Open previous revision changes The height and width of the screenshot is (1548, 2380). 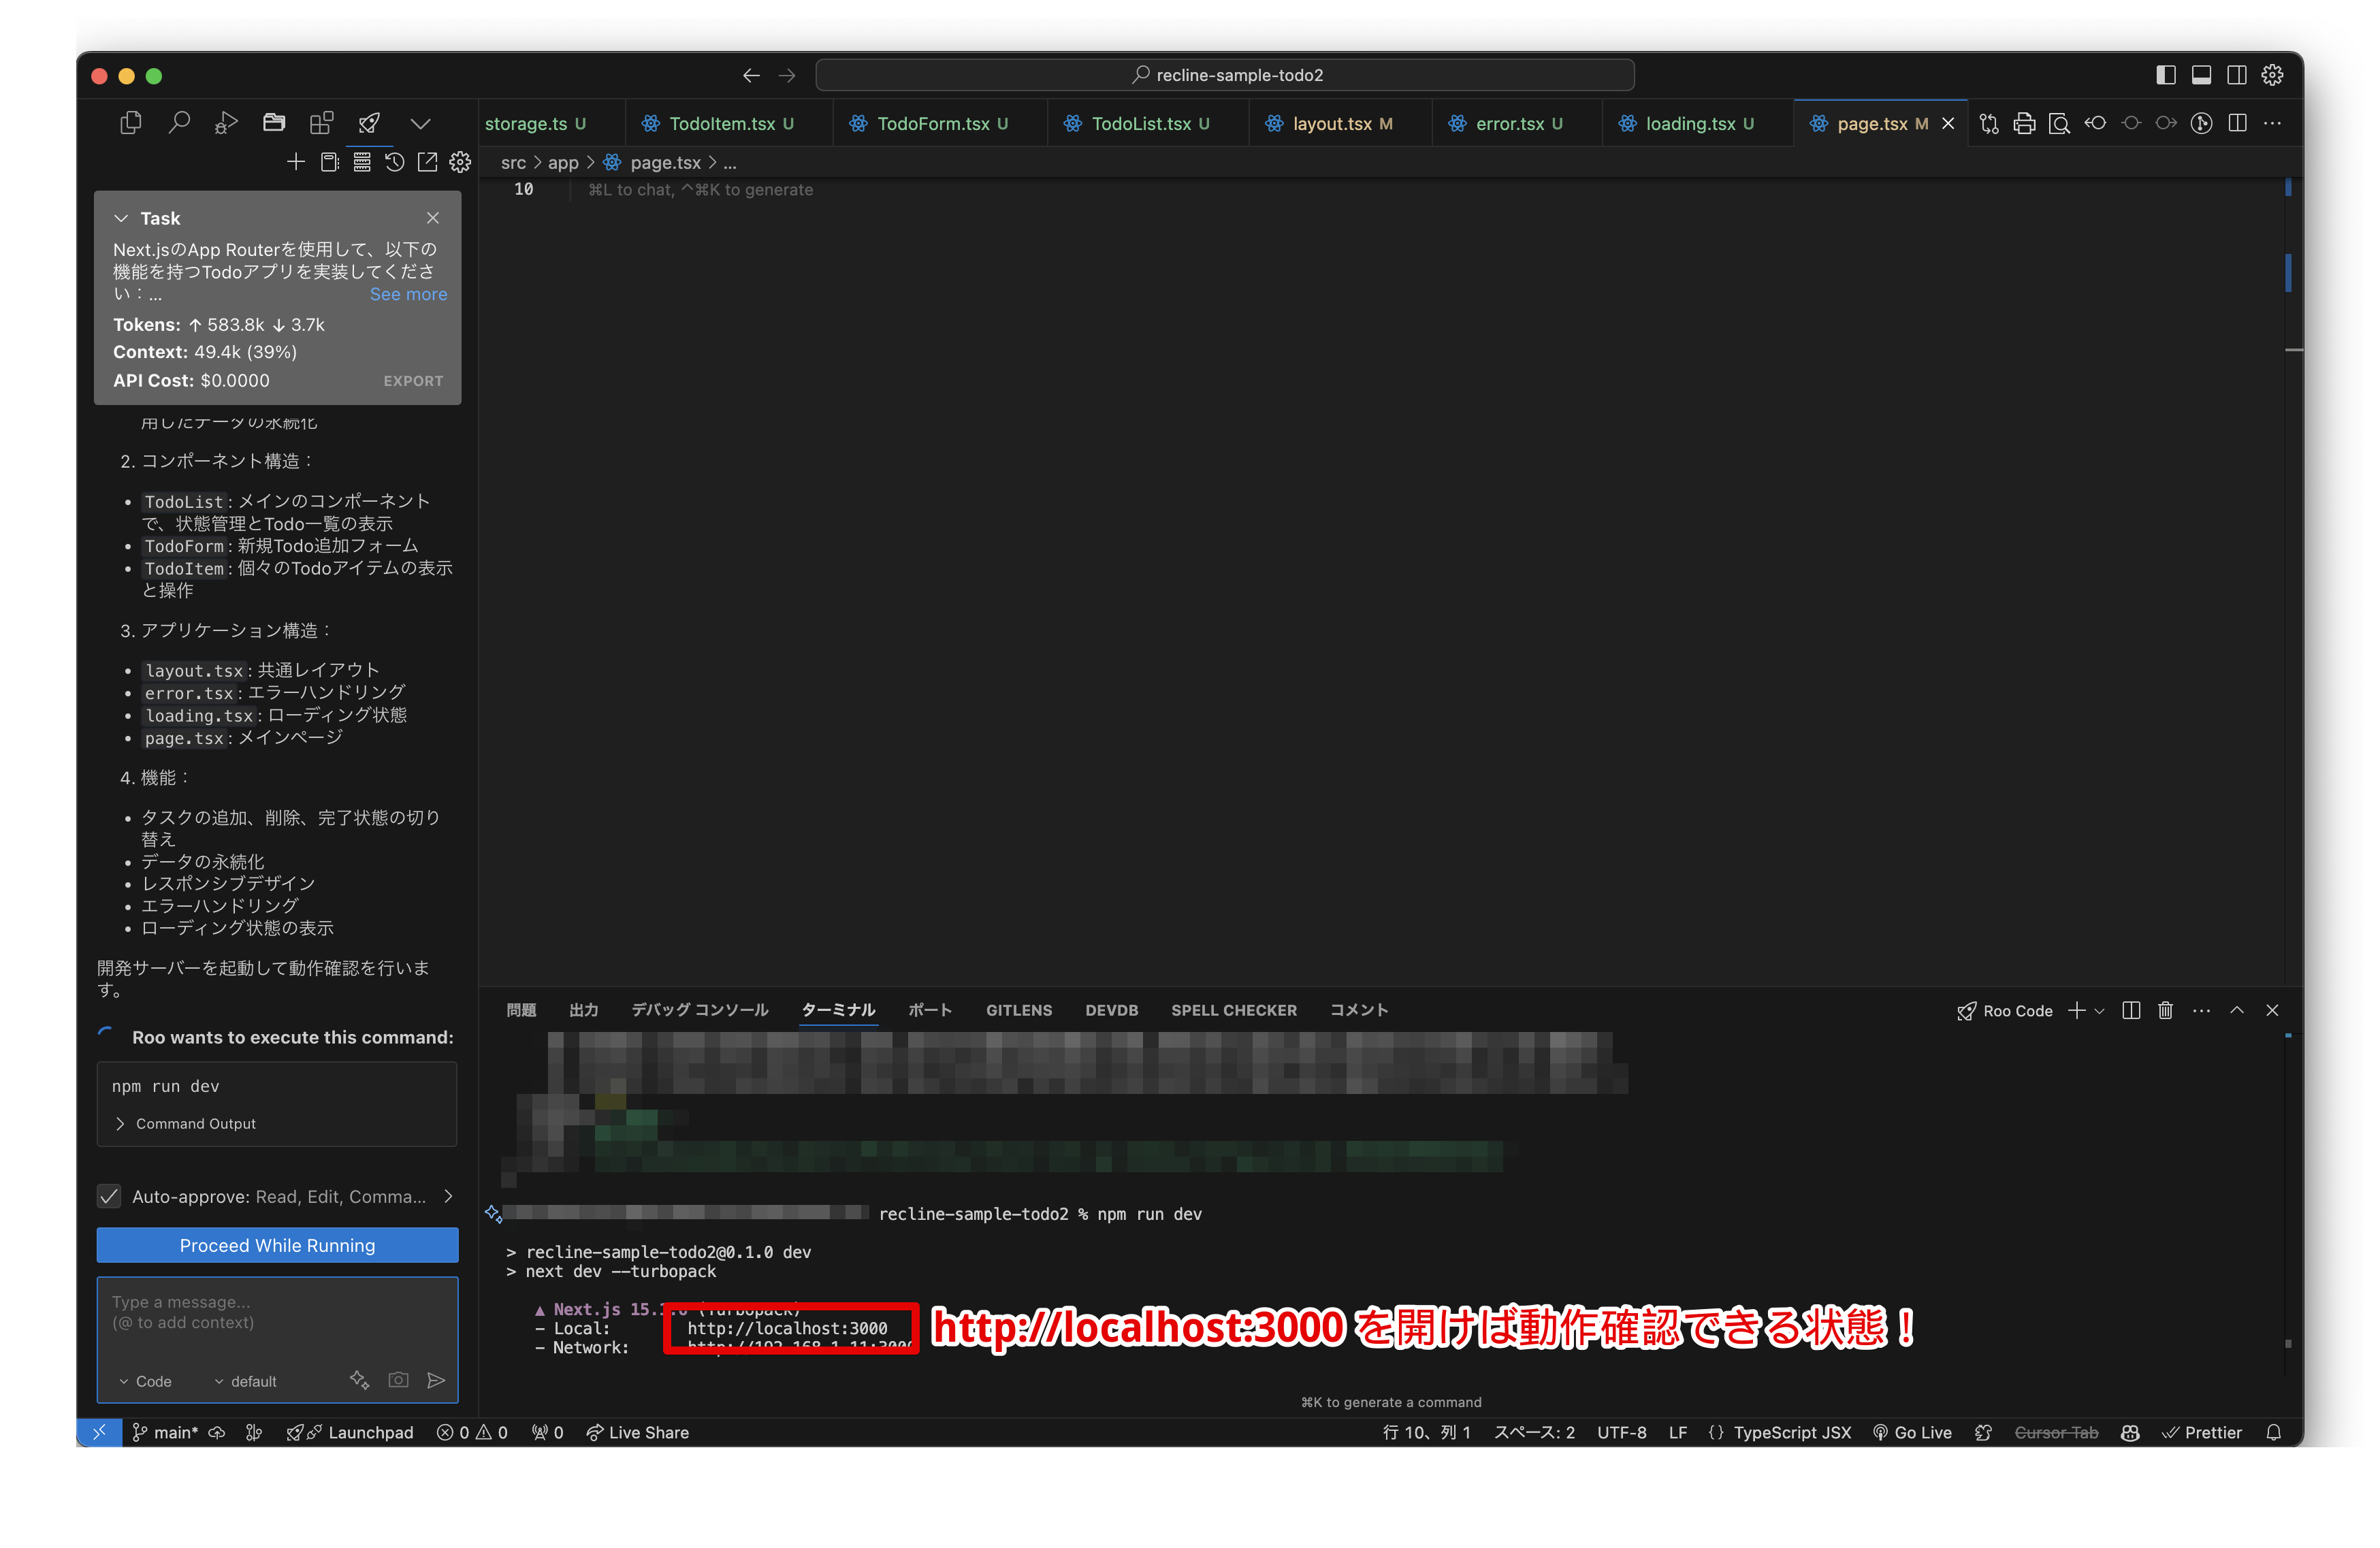(2095, 123)
